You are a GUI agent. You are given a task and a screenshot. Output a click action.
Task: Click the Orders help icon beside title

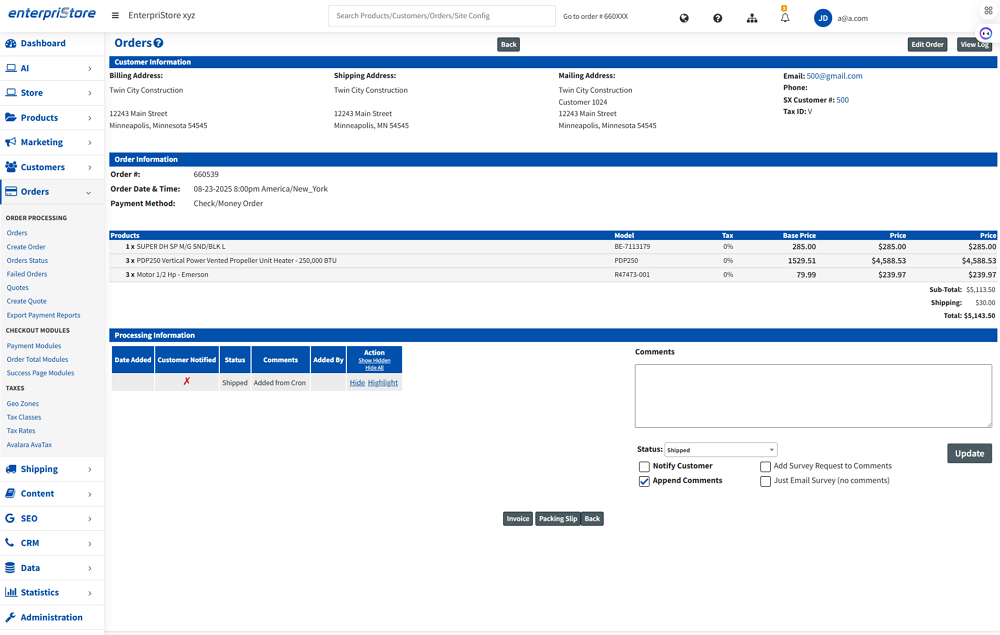point(159,44)
